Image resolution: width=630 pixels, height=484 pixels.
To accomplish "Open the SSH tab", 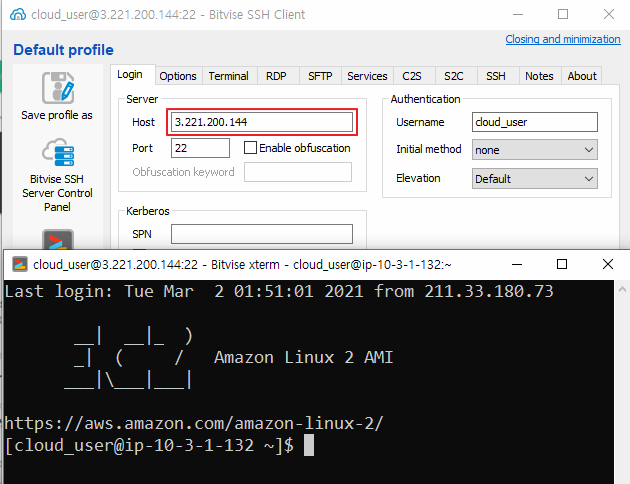I will tap(496, 76).
